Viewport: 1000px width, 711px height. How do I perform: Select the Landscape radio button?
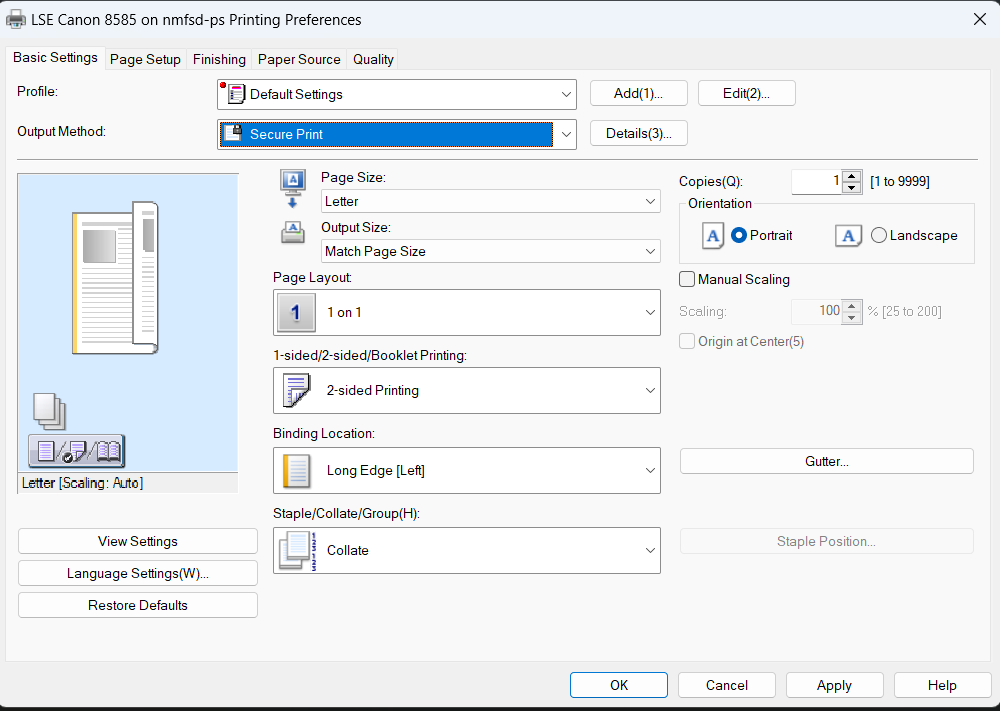point(878,235)
